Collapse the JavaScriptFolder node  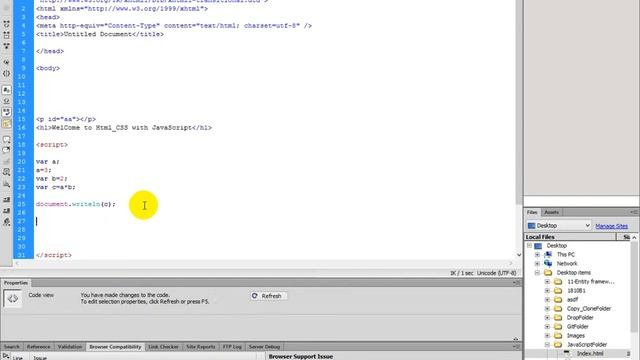click(x=547, y=344)
